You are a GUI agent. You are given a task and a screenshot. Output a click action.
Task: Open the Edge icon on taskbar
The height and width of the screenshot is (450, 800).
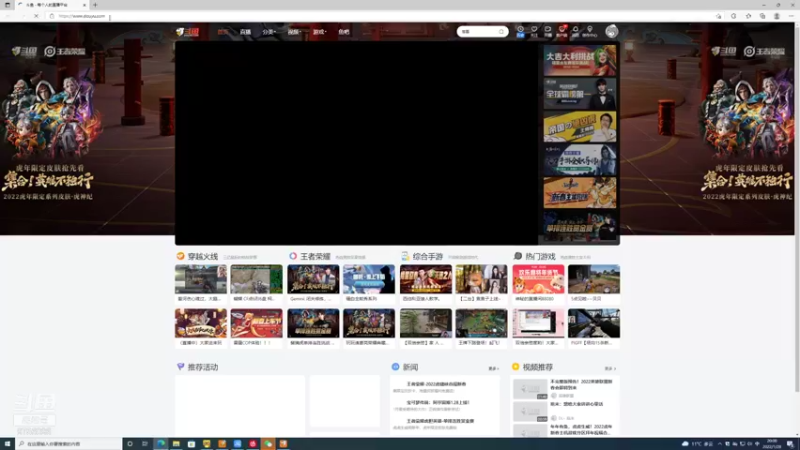pos(161,444)
